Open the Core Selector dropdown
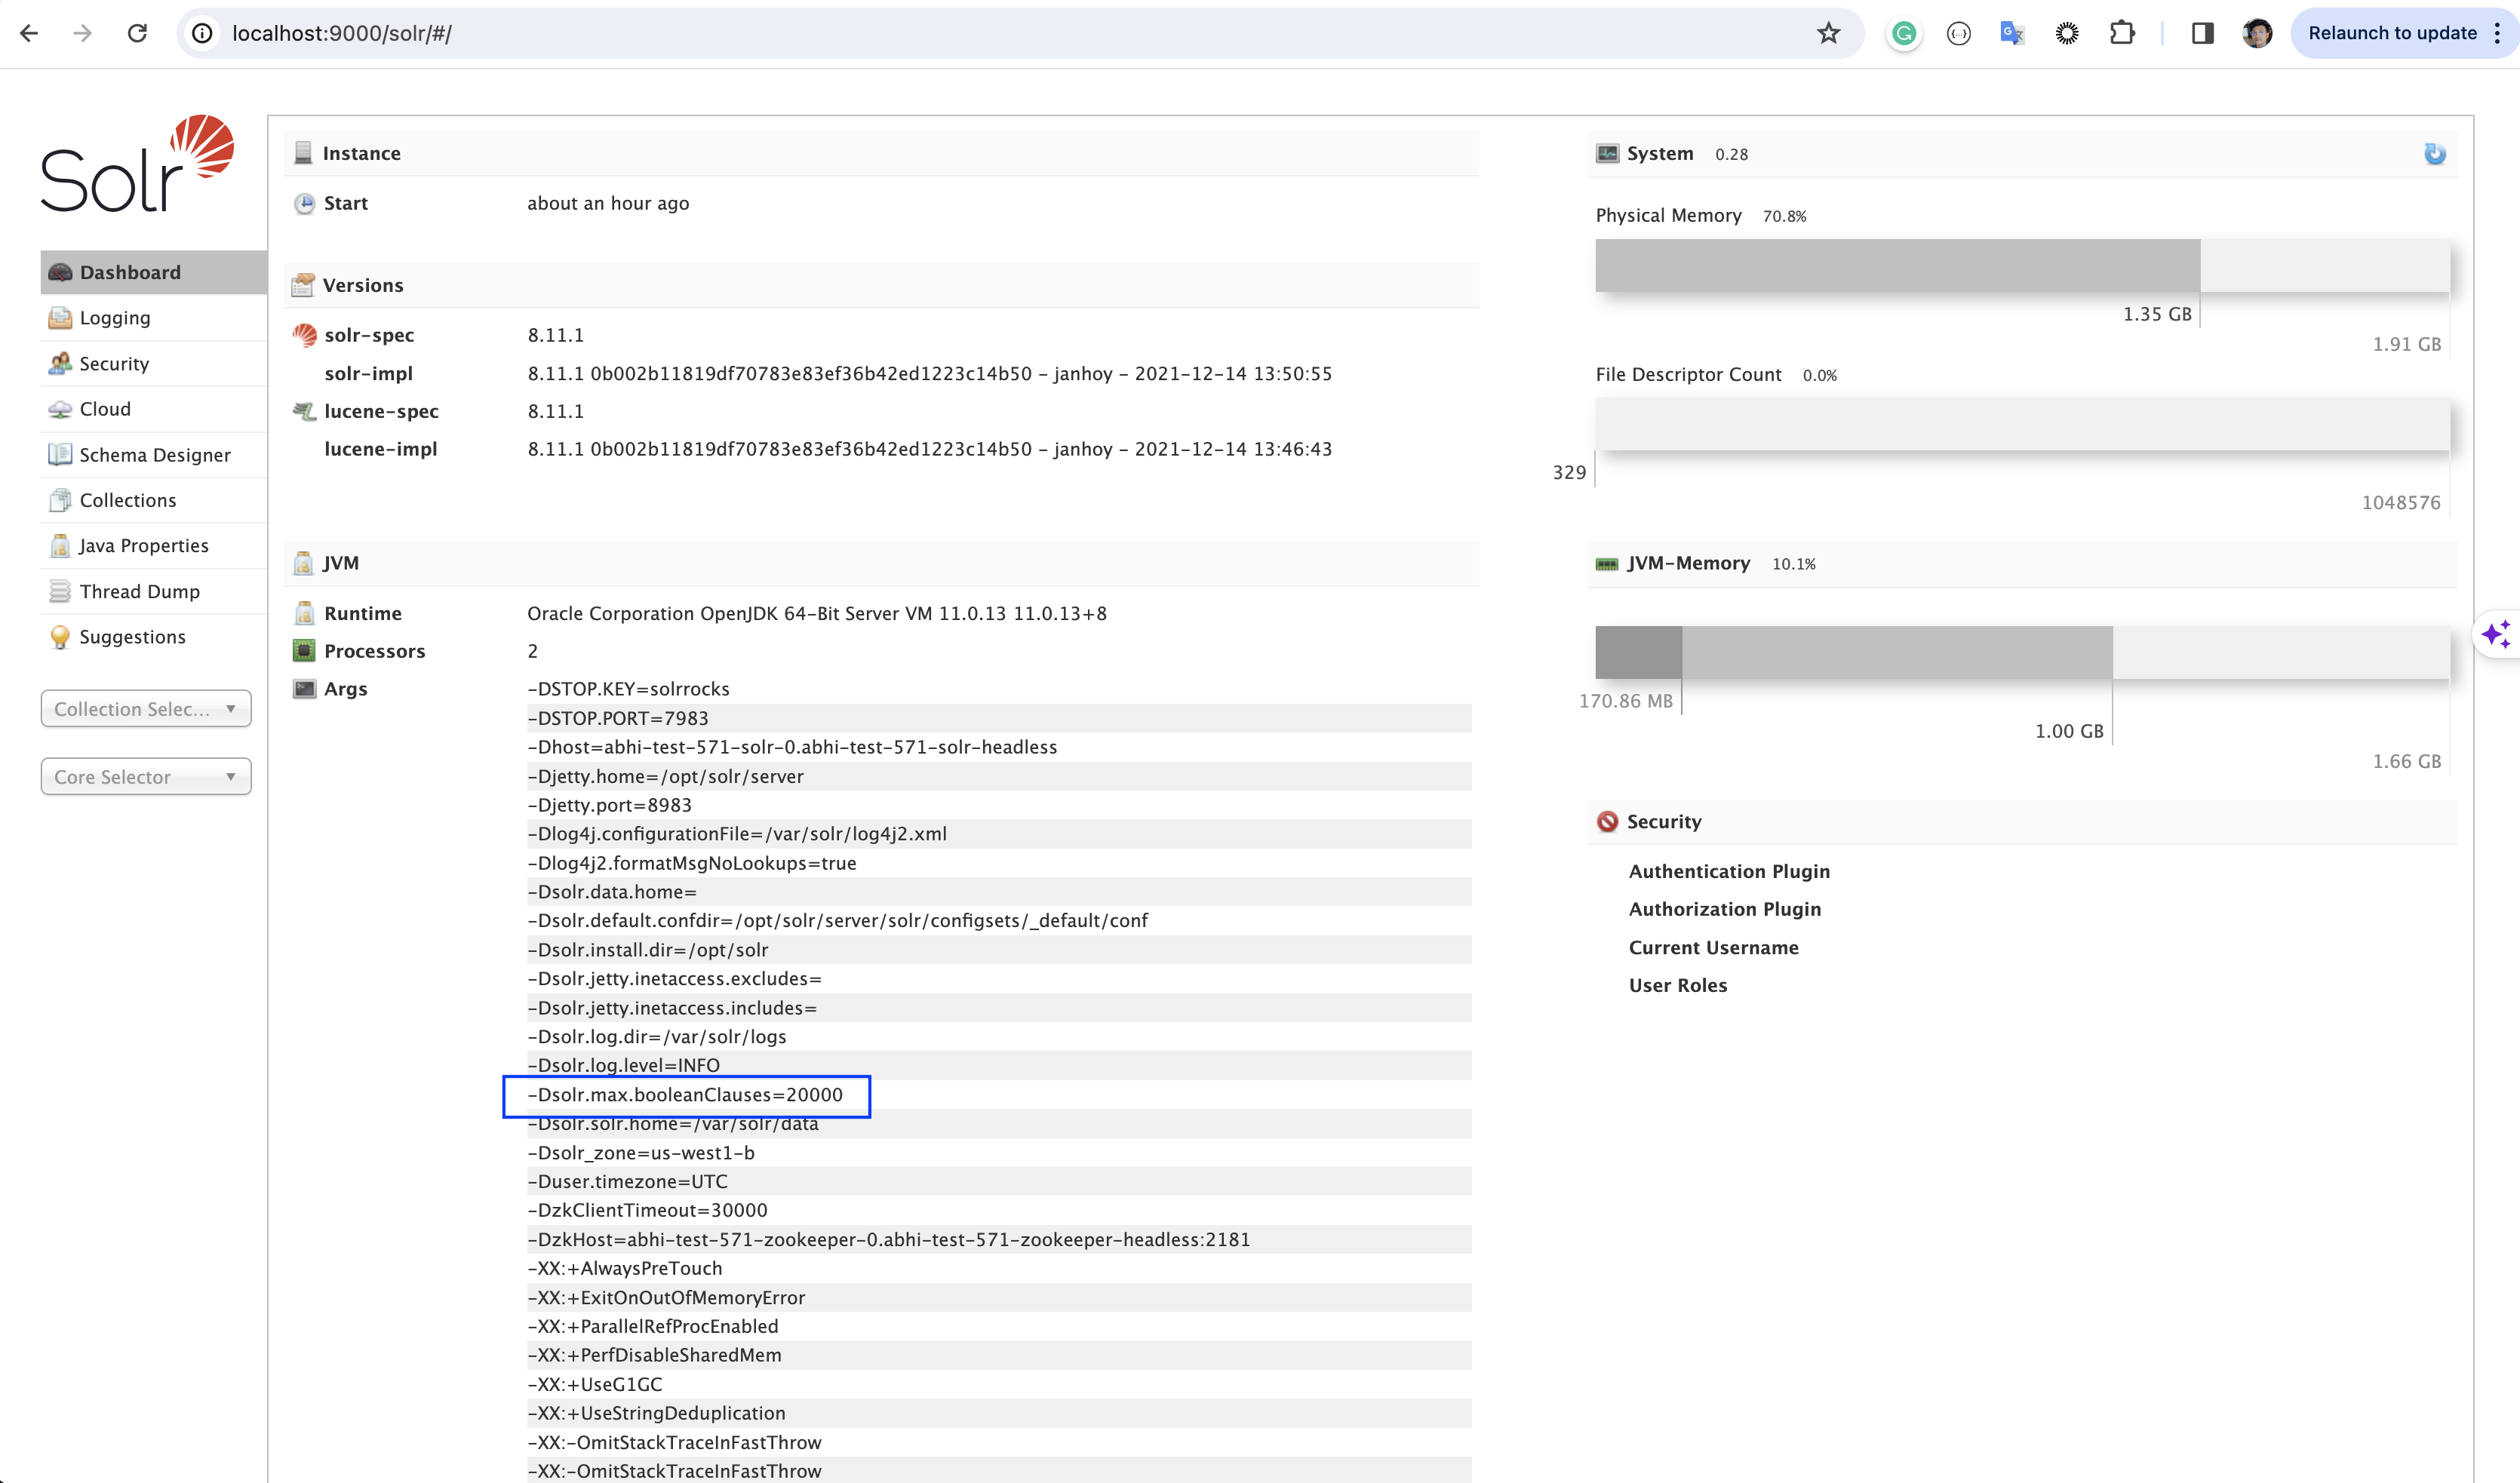The image size is (2520, 1483). point(146,777)
